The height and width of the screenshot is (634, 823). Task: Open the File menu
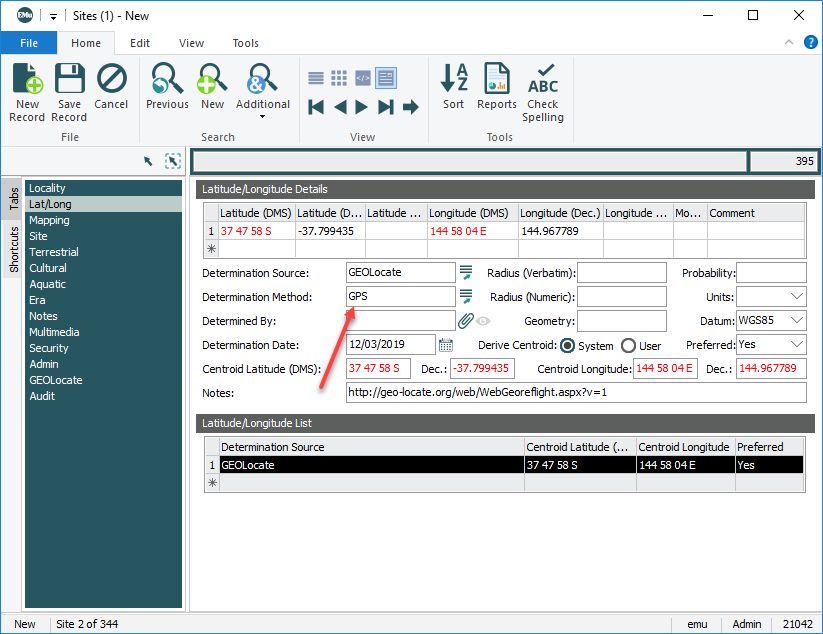click(x=28, y=43)
